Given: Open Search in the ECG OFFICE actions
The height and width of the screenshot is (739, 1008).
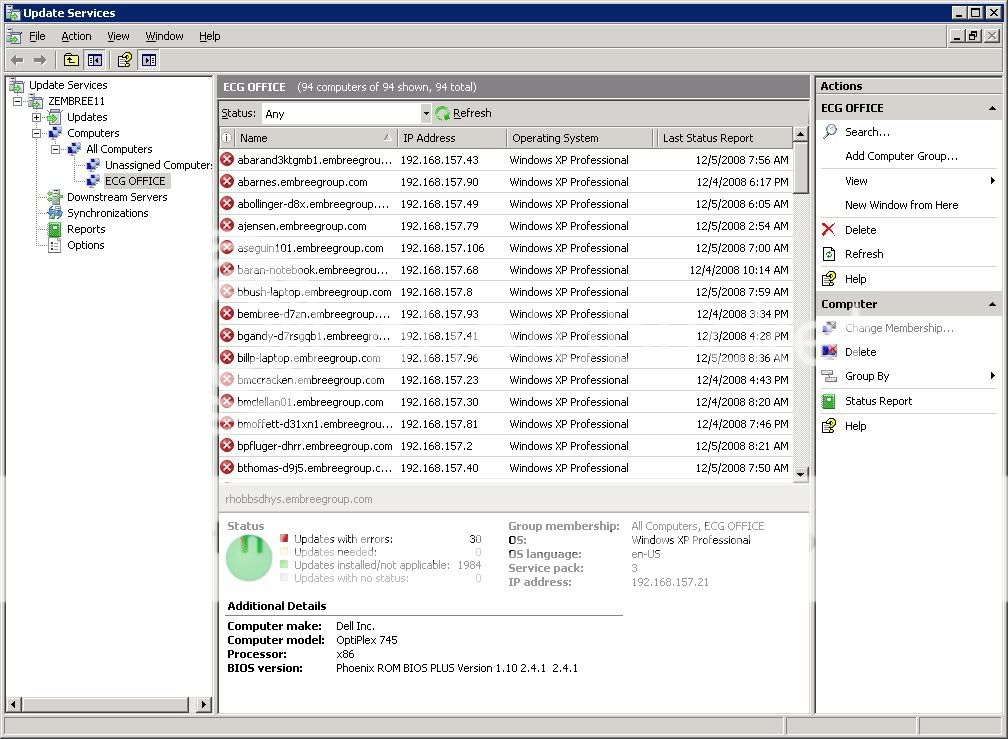Looking at the screenshot, I should (868, 130).
